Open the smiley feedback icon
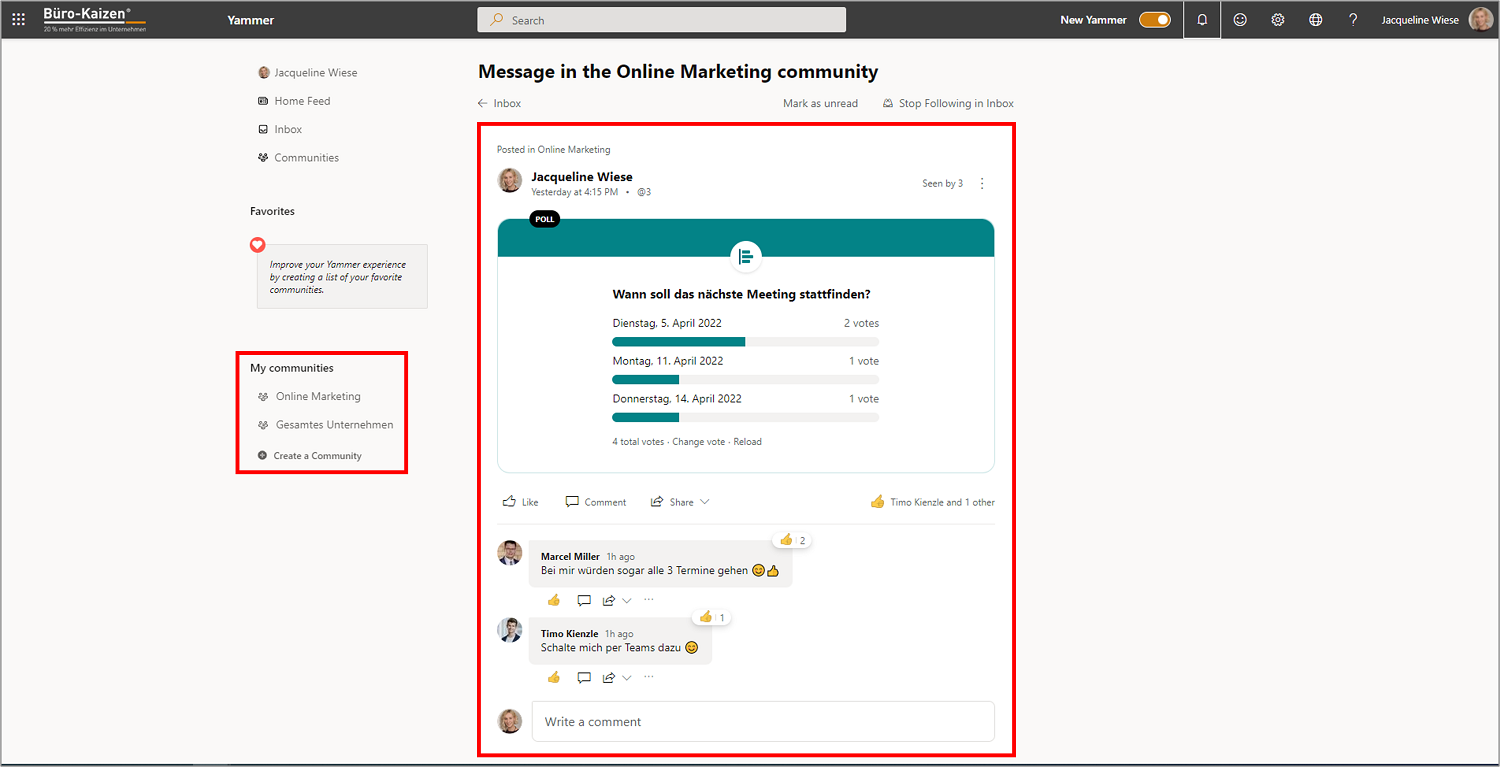 (1240, 19)
